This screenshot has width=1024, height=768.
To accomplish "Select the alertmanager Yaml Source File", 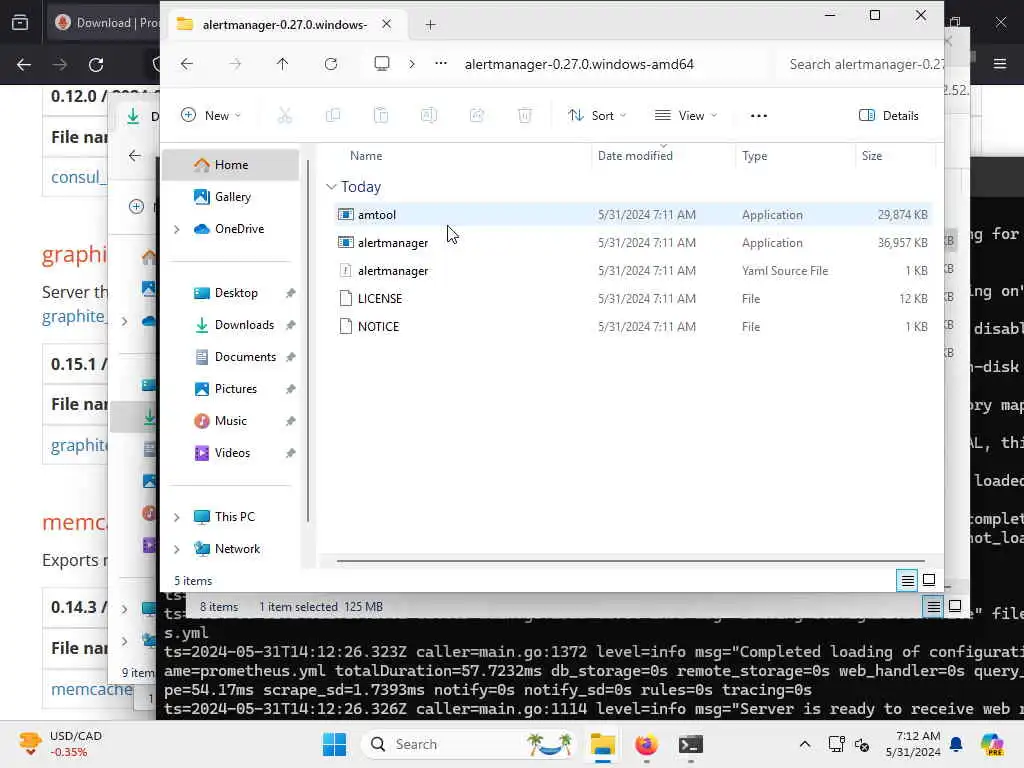I will click(632, 270).
